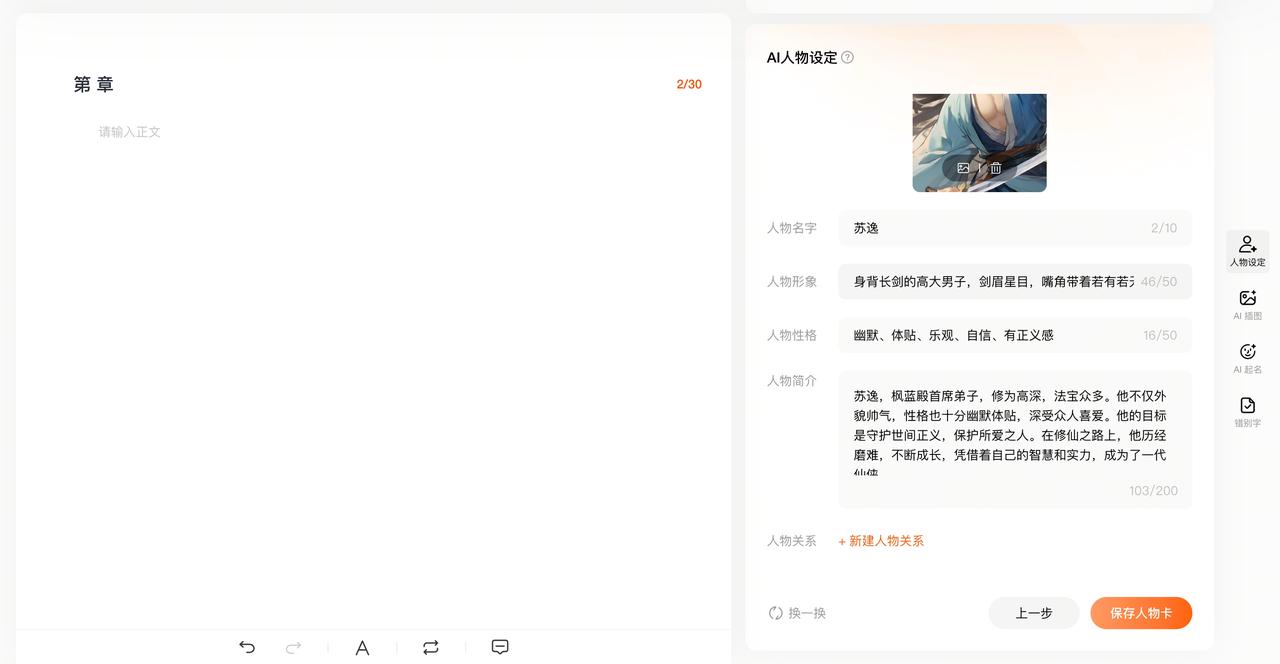Open the AI 插图 sidebar tool
The width and height of the screenshot is (1280, 664).
(x=1247, y=304)
